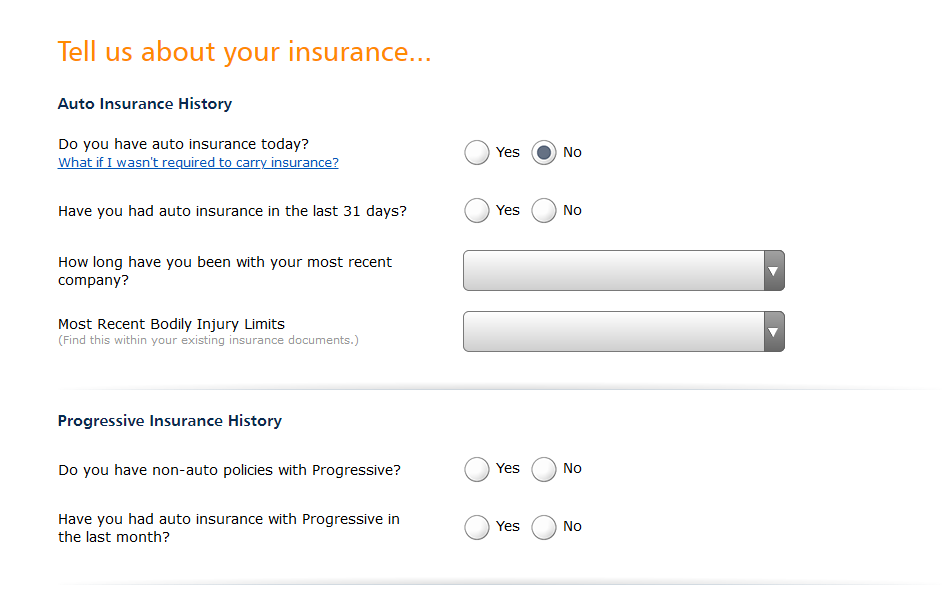Click the Progressive Insurance History section heading
Screen dimensions: 949x602
170,420
